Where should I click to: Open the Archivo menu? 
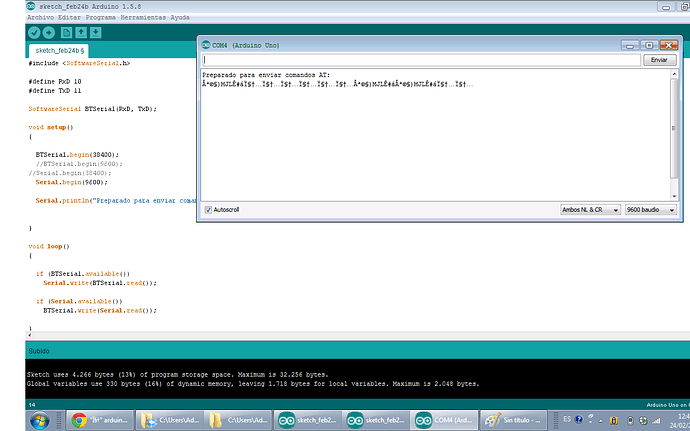(x=40, y=18)
